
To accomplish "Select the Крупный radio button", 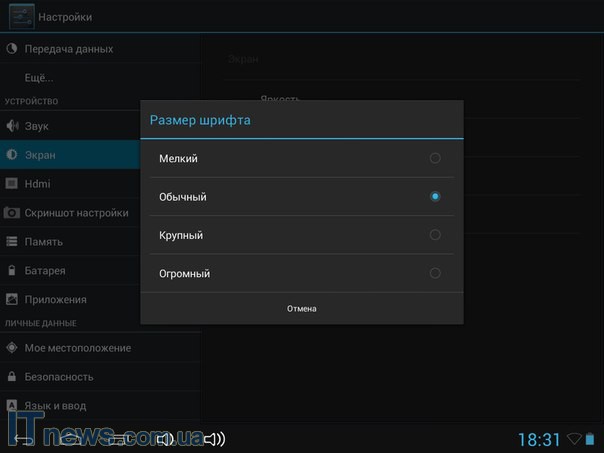I will [435, 235].
